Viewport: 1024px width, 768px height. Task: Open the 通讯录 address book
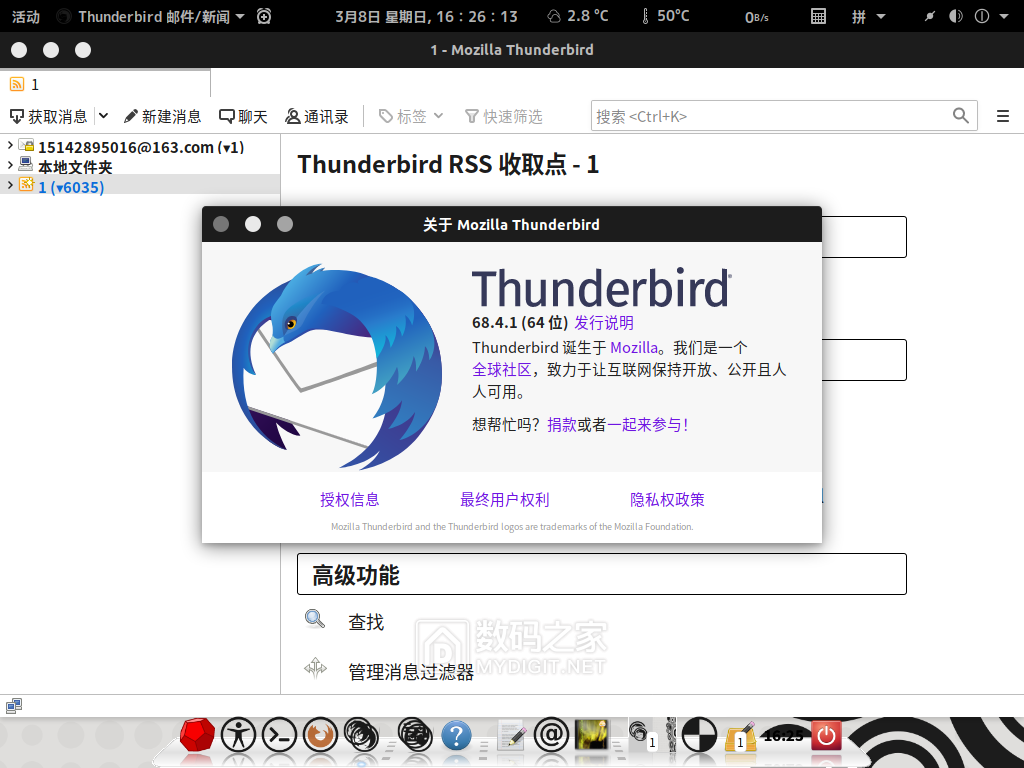[x=317, y=117]
